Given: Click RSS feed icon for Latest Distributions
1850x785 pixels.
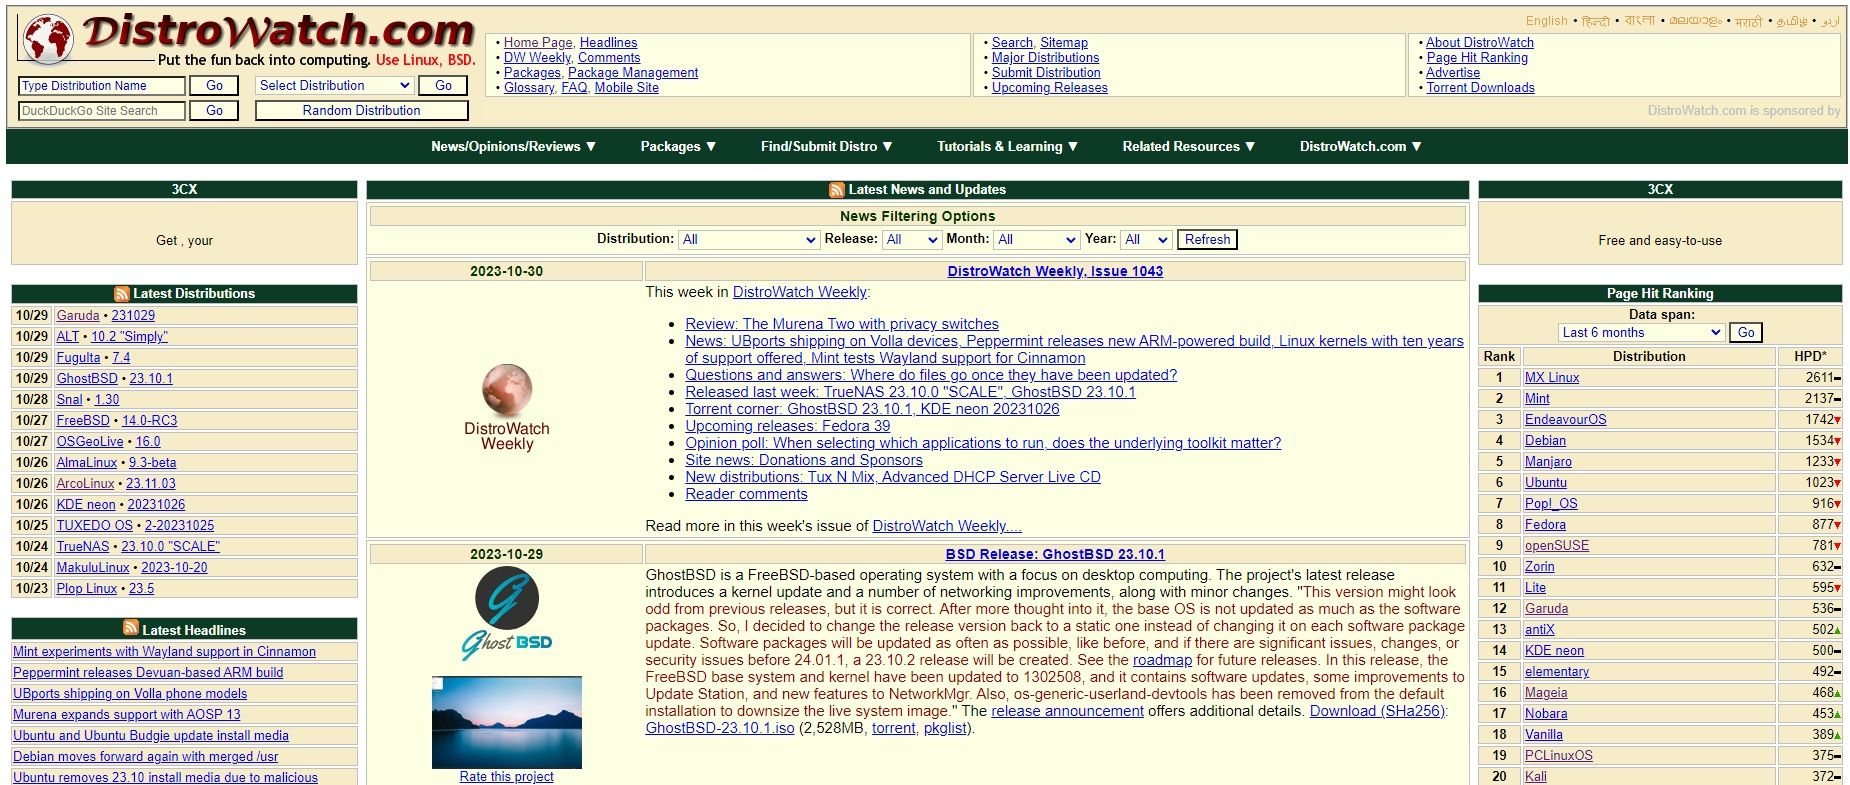Looking at the screenshot, I should pyautogui.click(x=122, y=294).
